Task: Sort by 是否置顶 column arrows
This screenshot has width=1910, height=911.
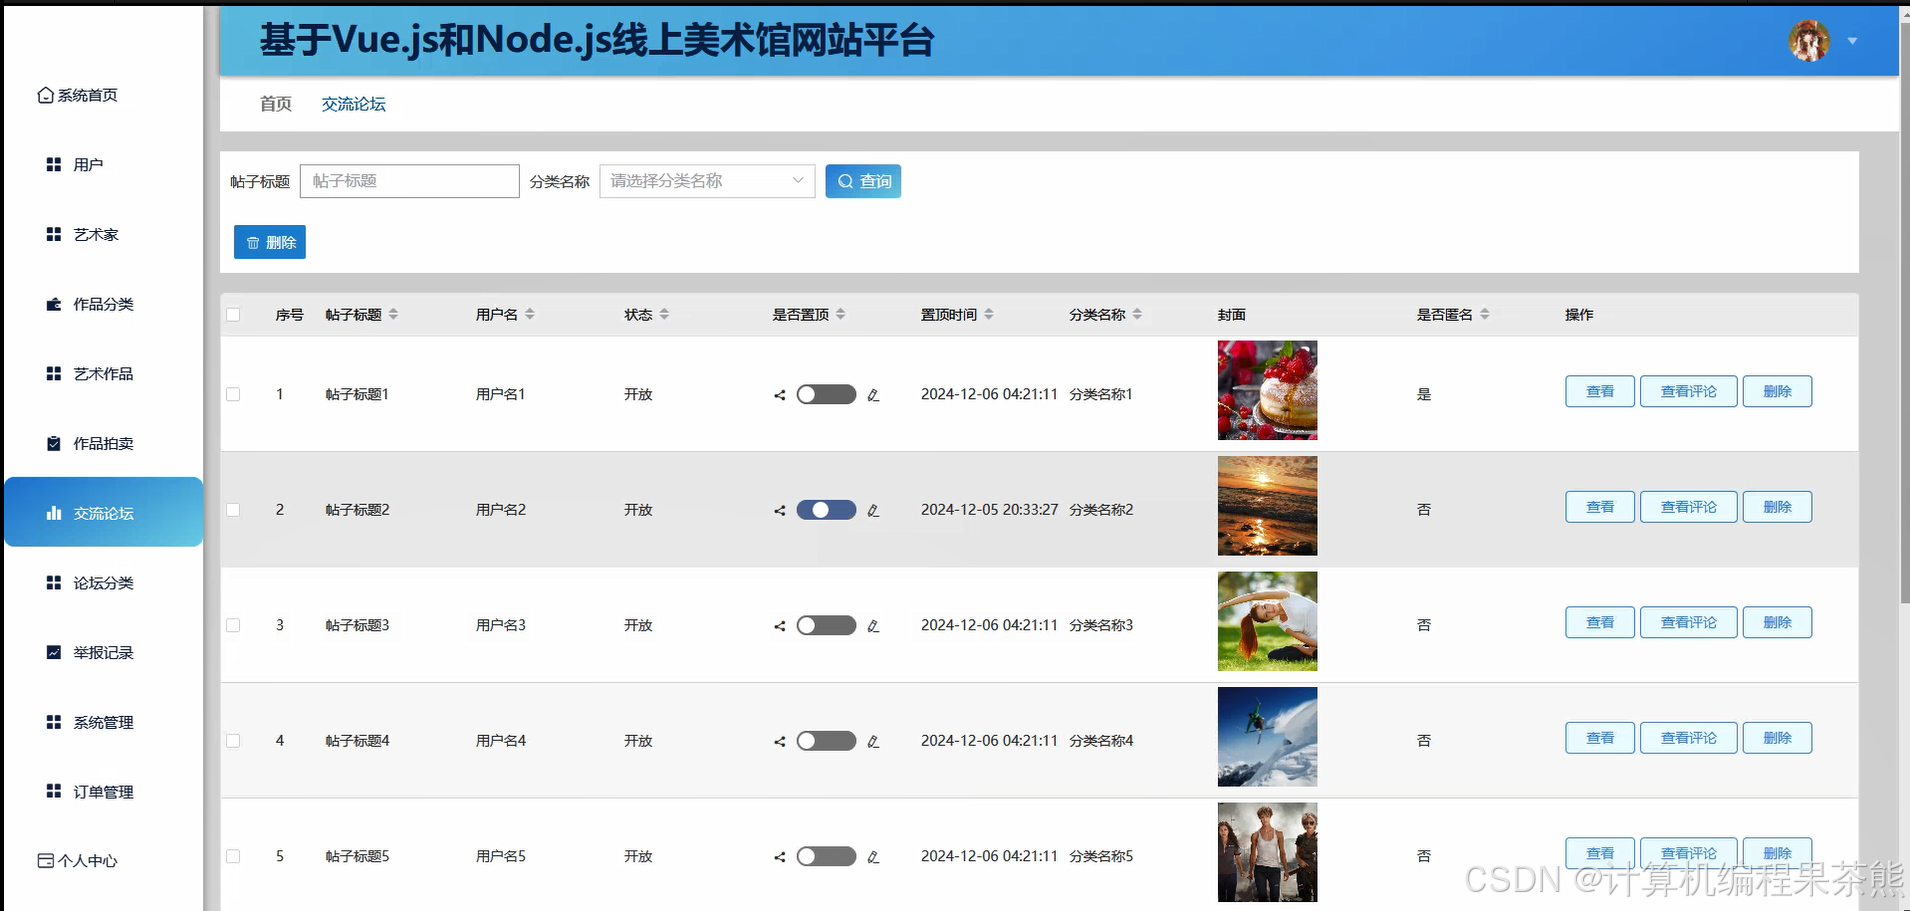Action: (x=841, y=314)
